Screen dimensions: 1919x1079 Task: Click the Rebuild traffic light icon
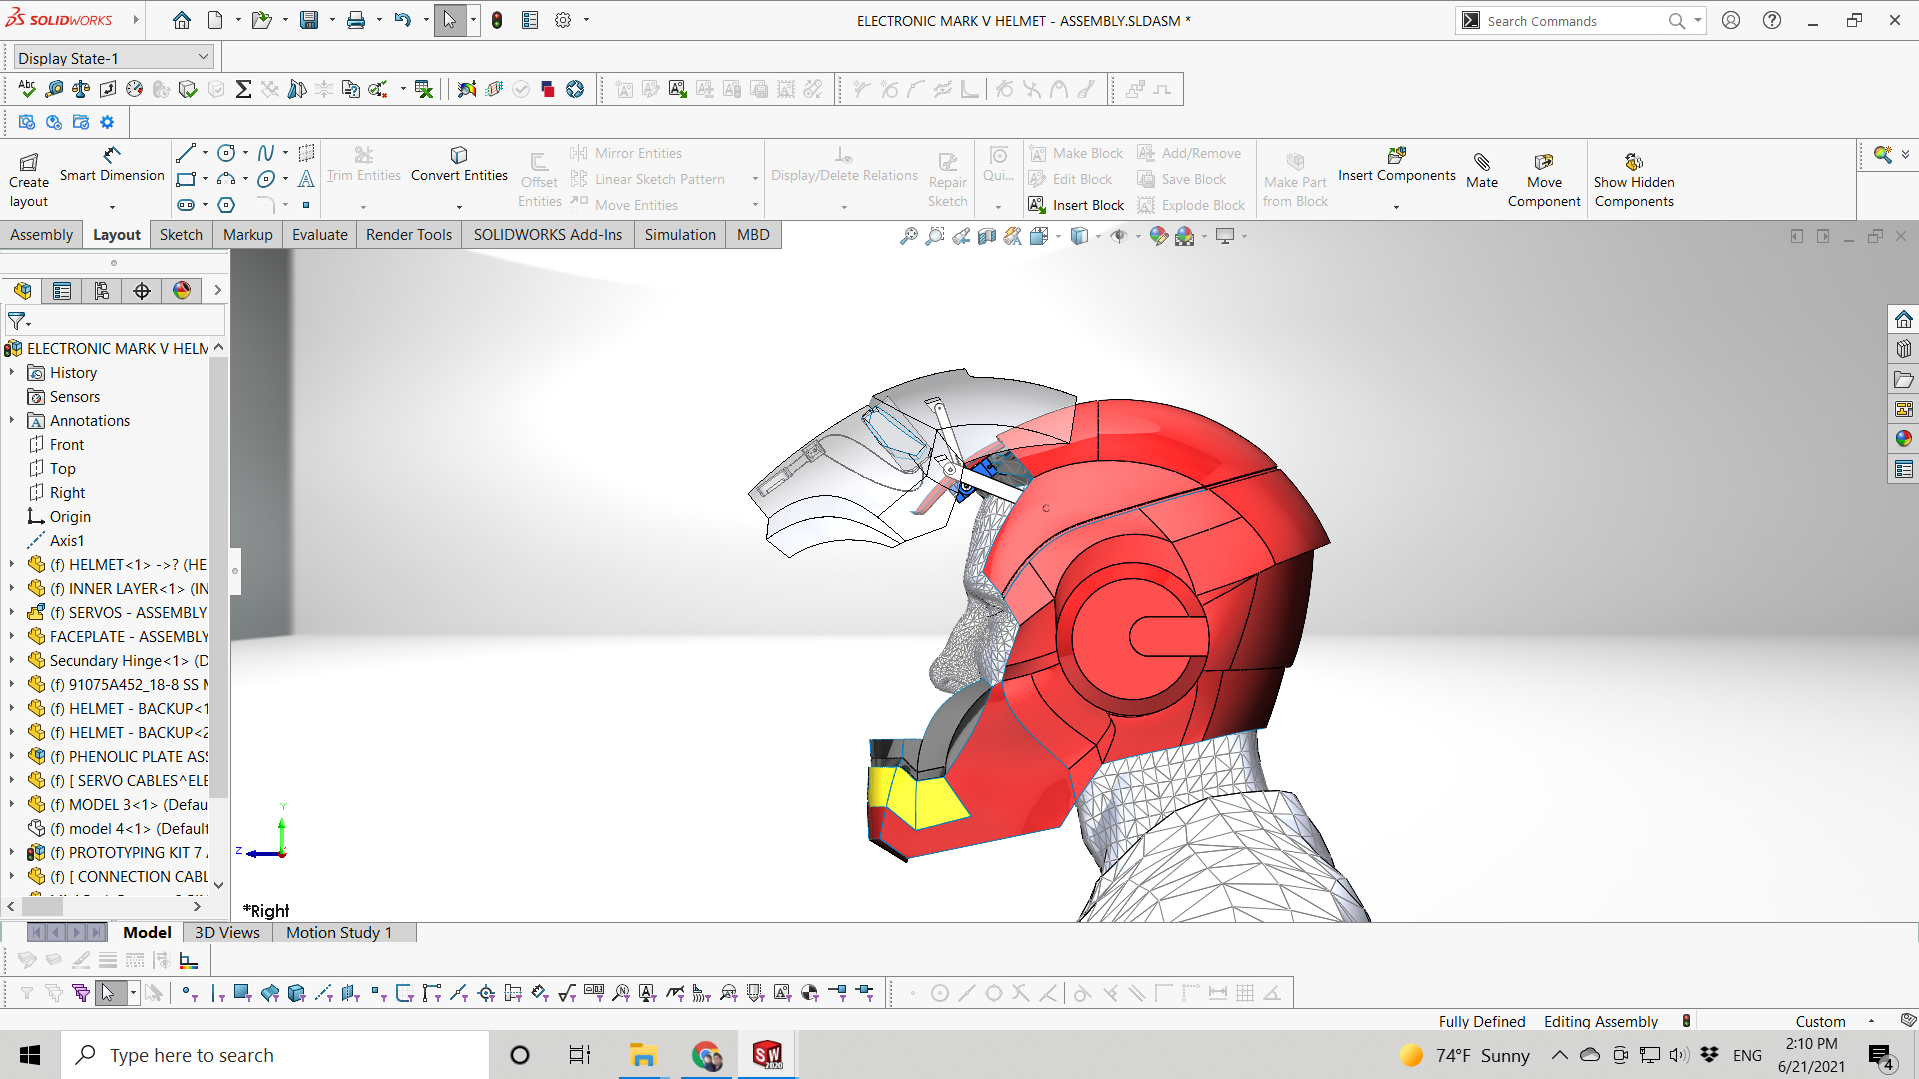tap(497, 20)
